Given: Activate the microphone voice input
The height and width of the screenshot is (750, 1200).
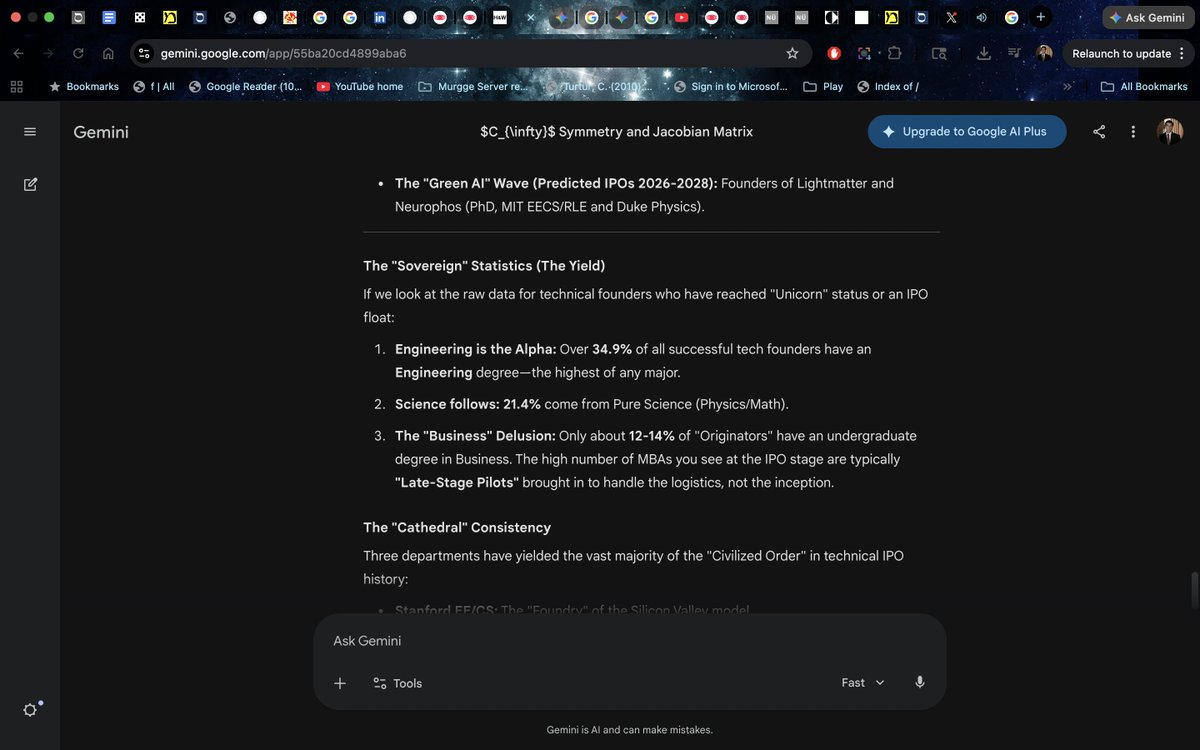Looking at the screenshot, I should pyautogui.click(x=920, y=682).
